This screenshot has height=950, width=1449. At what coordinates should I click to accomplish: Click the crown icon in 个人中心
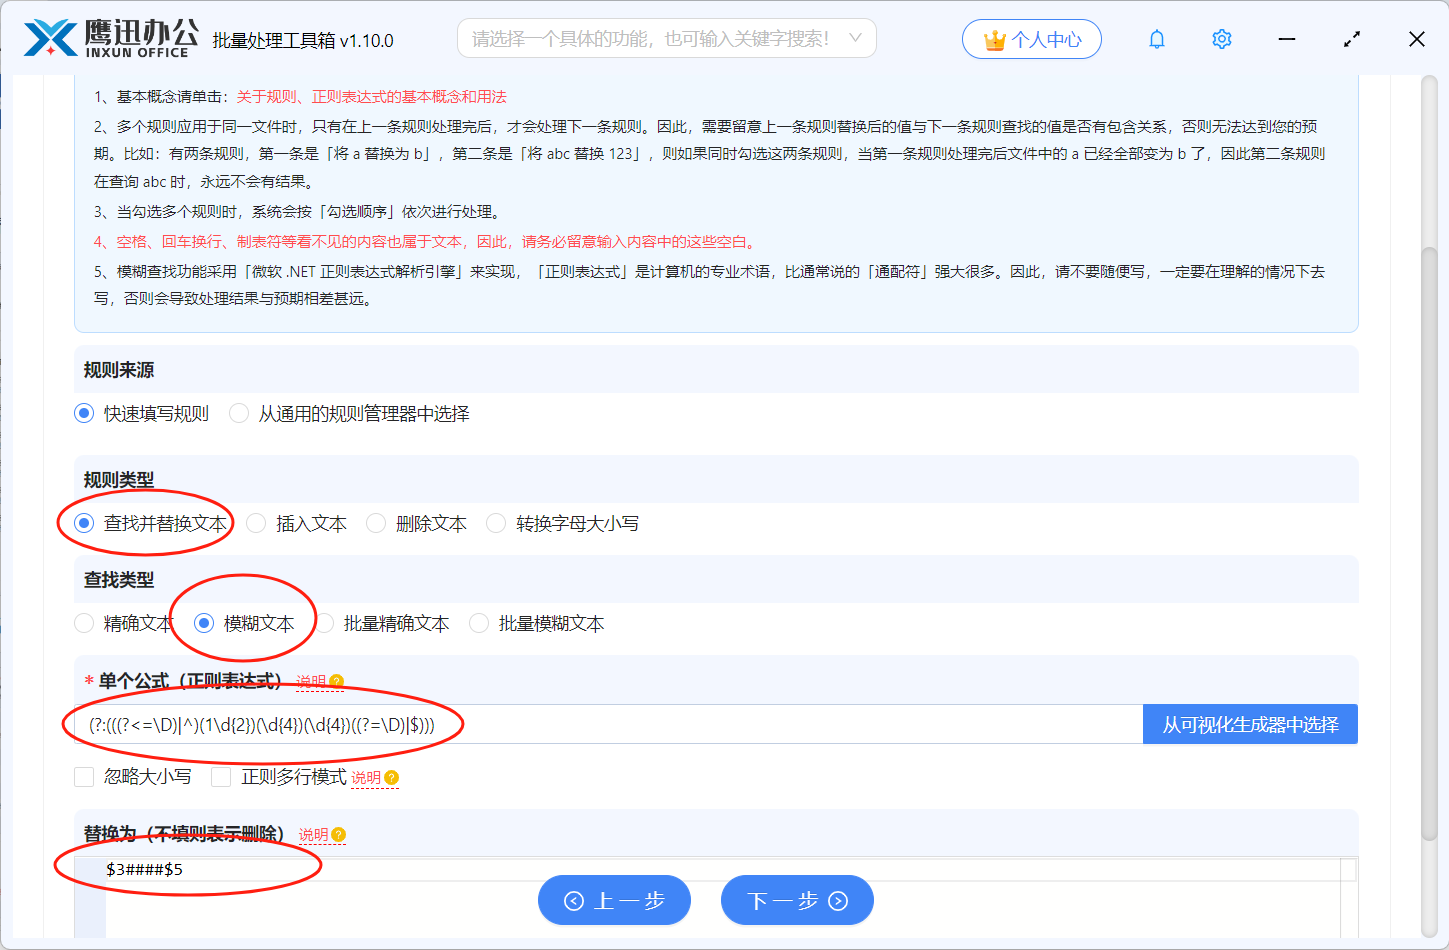tap(995, 40)
